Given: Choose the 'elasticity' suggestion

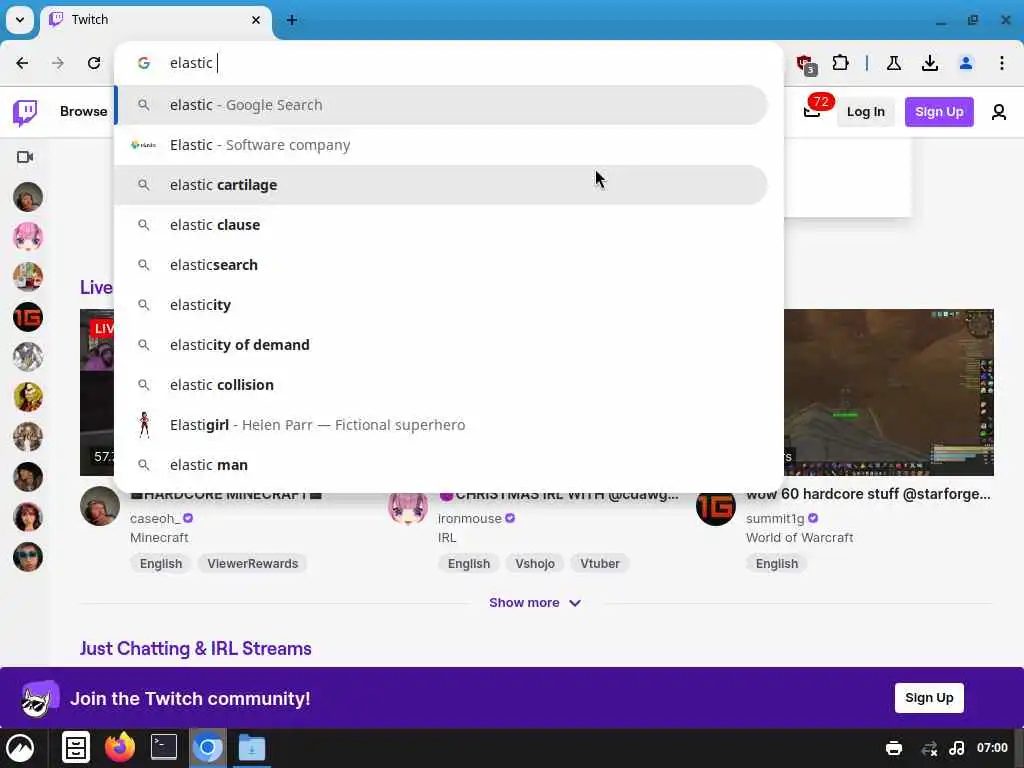Looking at the screenshot, I should (x=441, y=305).
